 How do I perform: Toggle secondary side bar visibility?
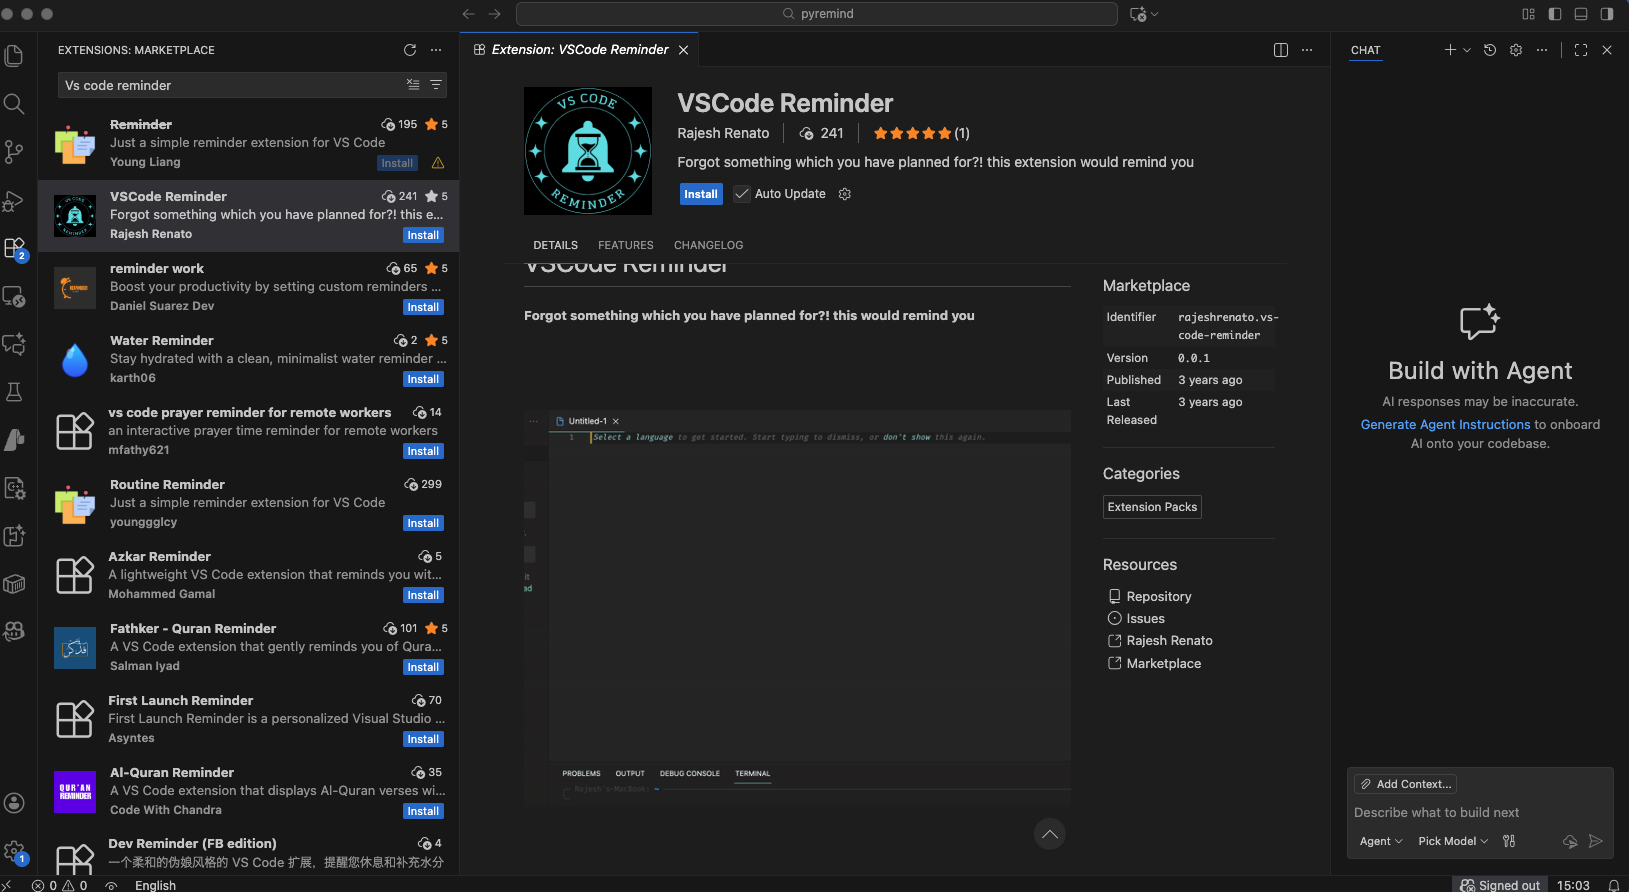[x=1607, y=14]
